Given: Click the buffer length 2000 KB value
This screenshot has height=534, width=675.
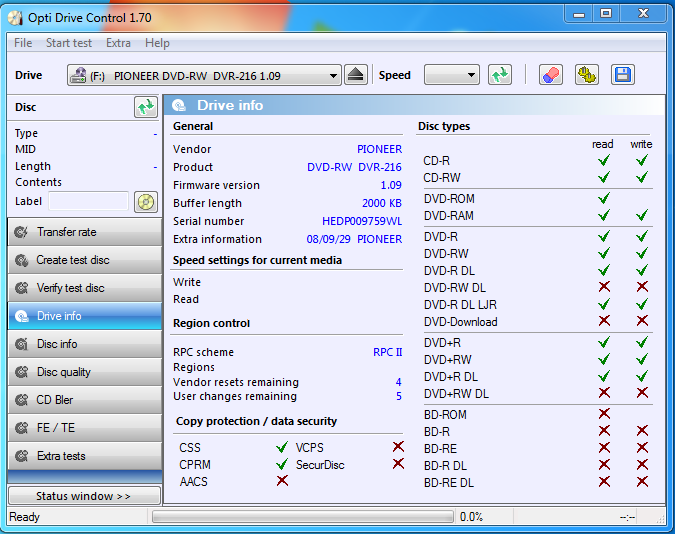Looking at the screenshot, I should pyautogui.click(x=382, y=203).
